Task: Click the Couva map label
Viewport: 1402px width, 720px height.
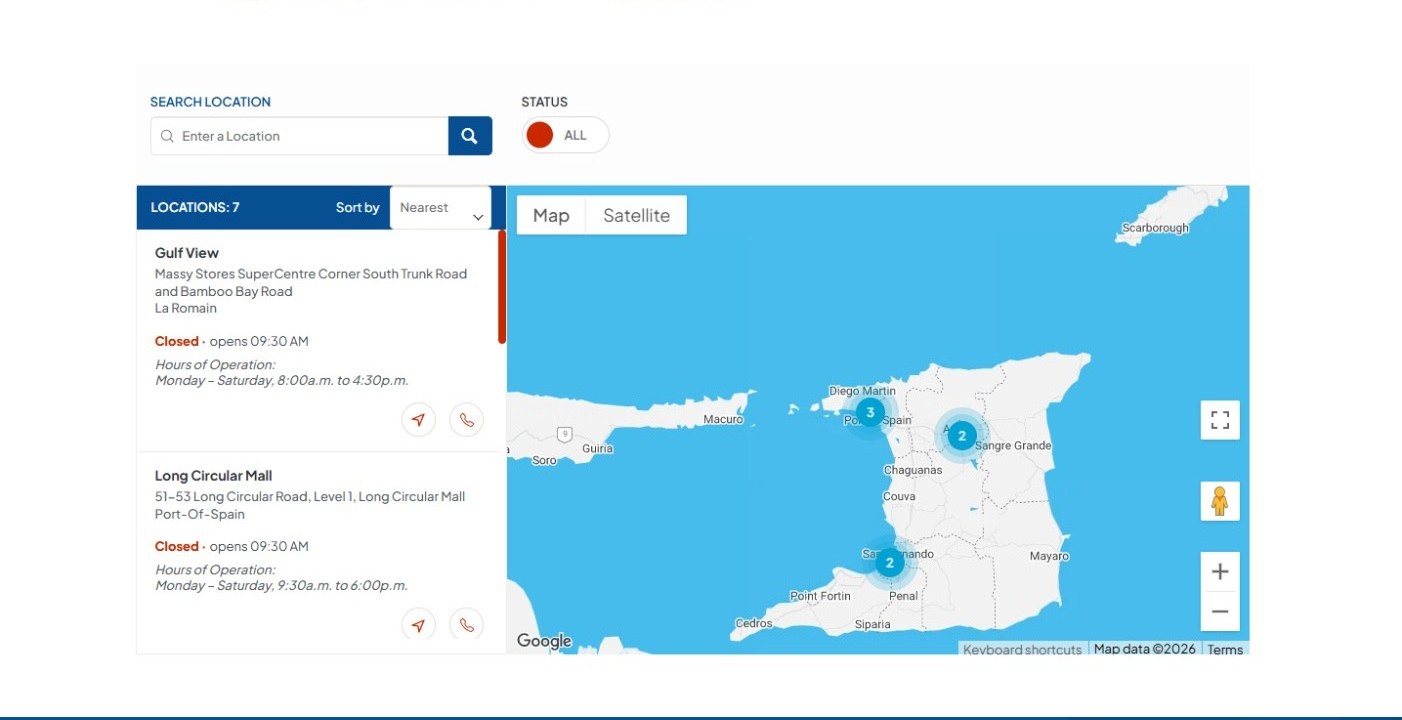Action: coord(899,497)
